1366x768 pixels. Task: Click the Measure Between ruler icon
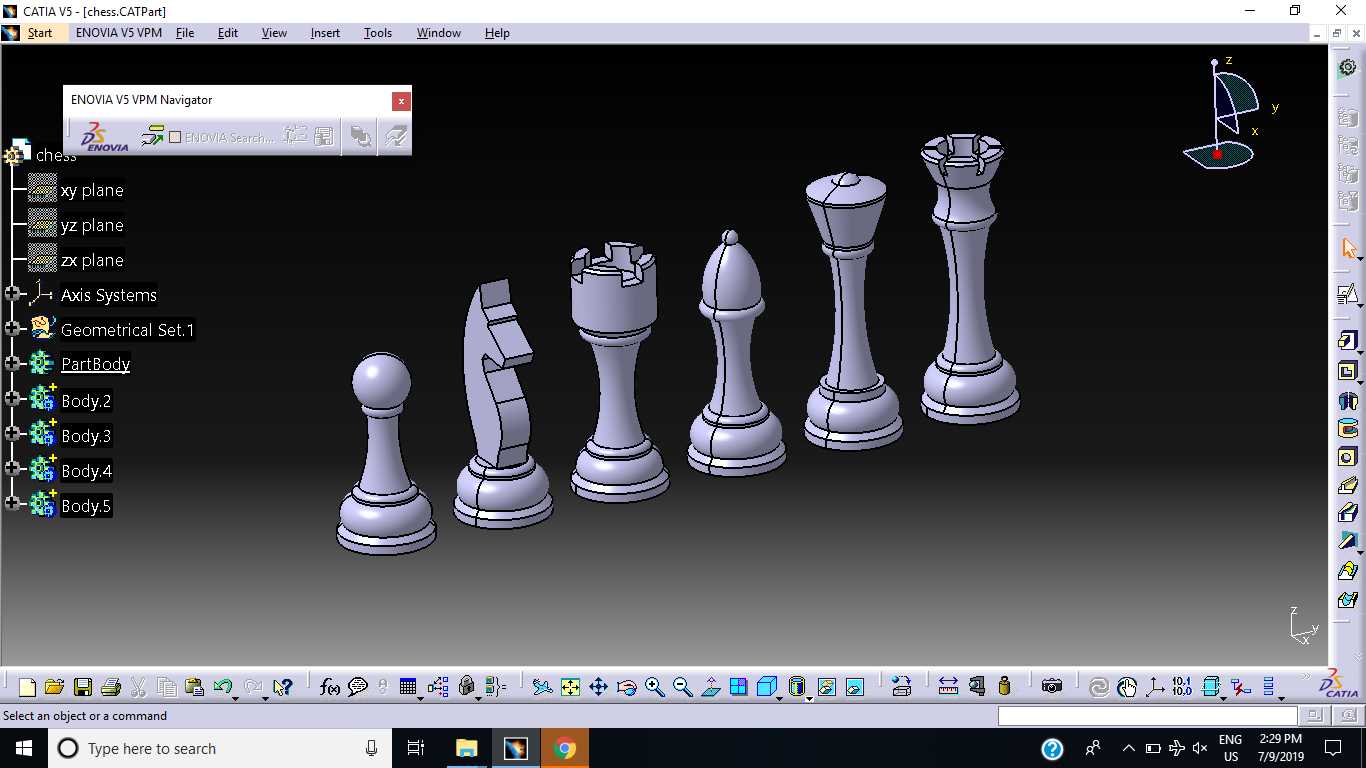948,687
